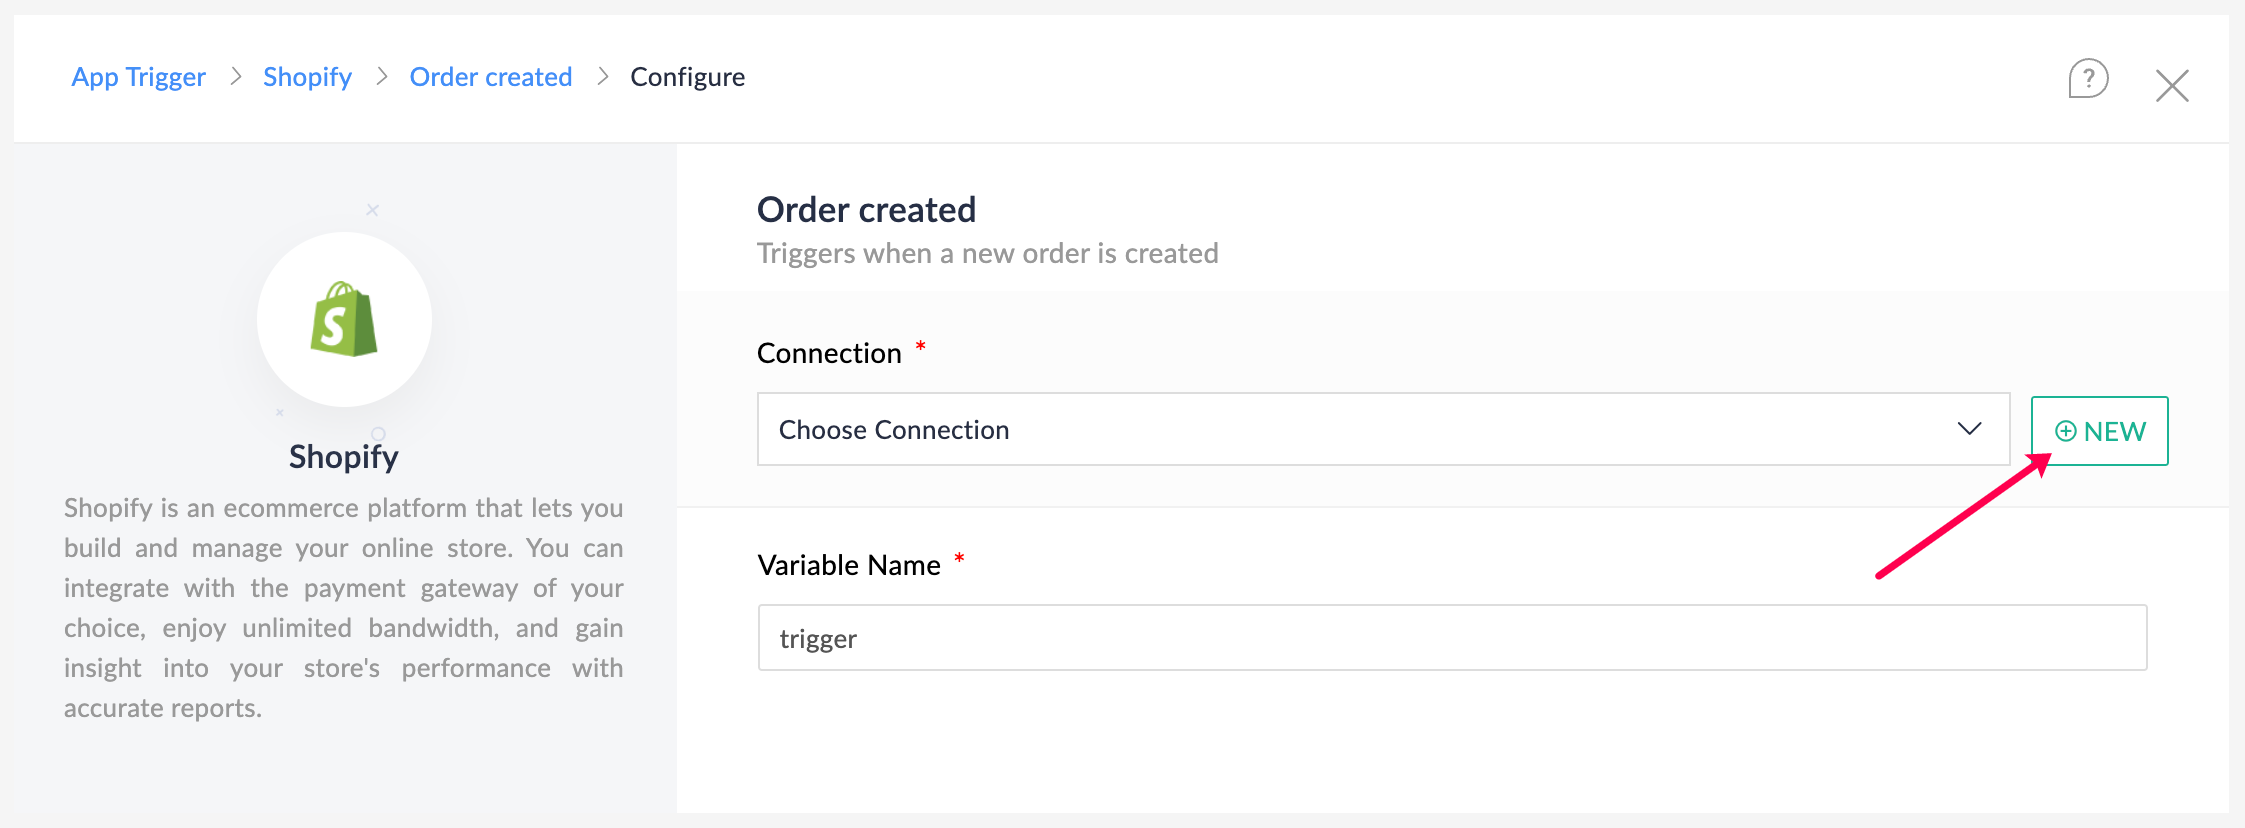Open the help question mark icon

2087,79
